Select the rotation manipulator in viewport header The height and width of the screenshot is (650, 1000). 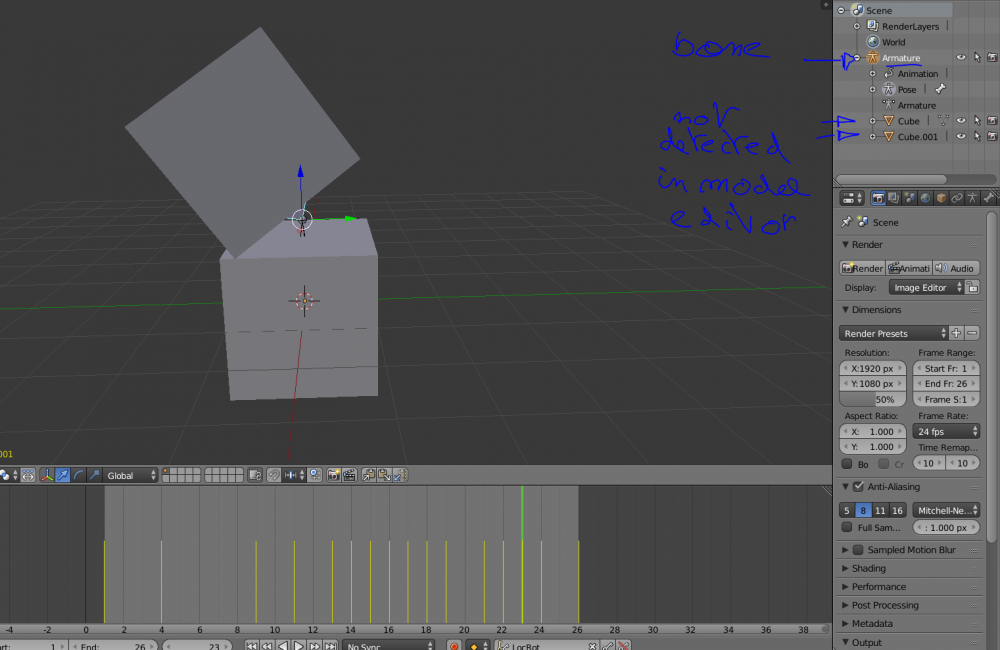coord(78,474)
